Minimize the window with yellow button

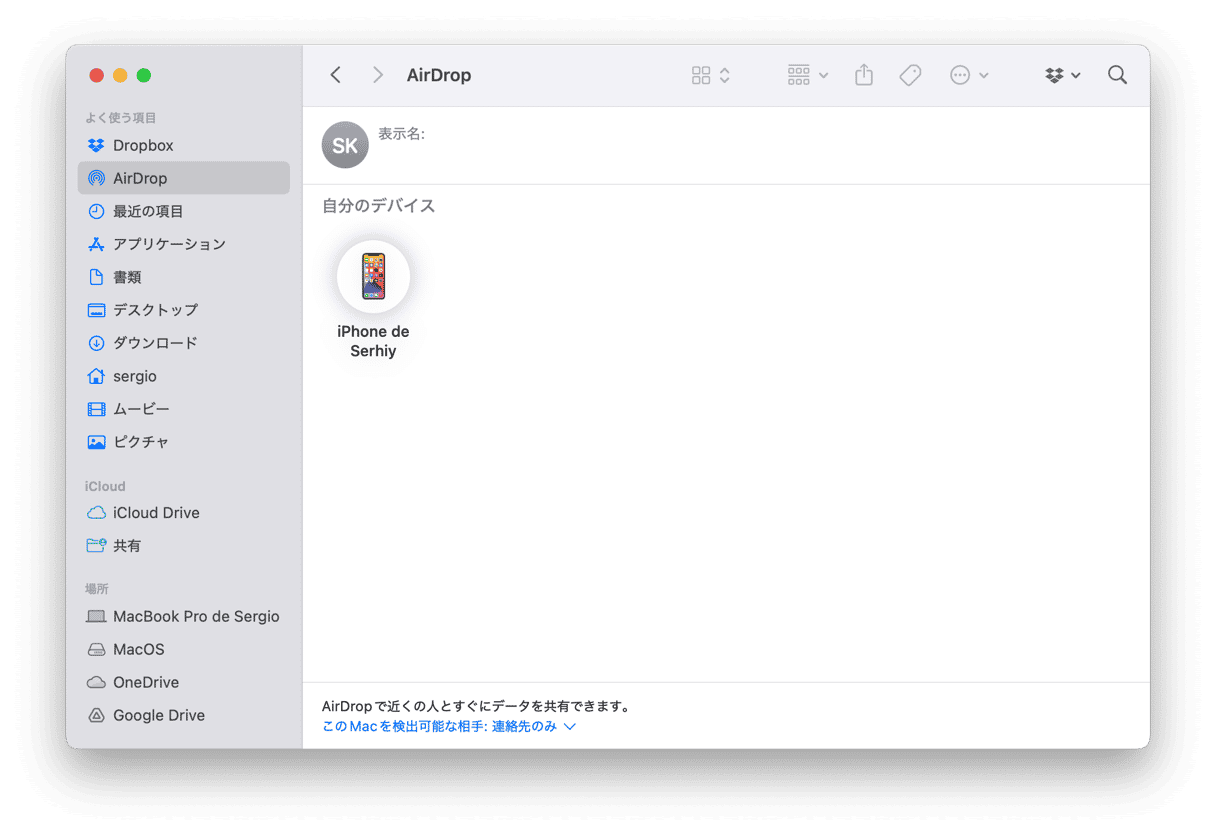(120, 75)
